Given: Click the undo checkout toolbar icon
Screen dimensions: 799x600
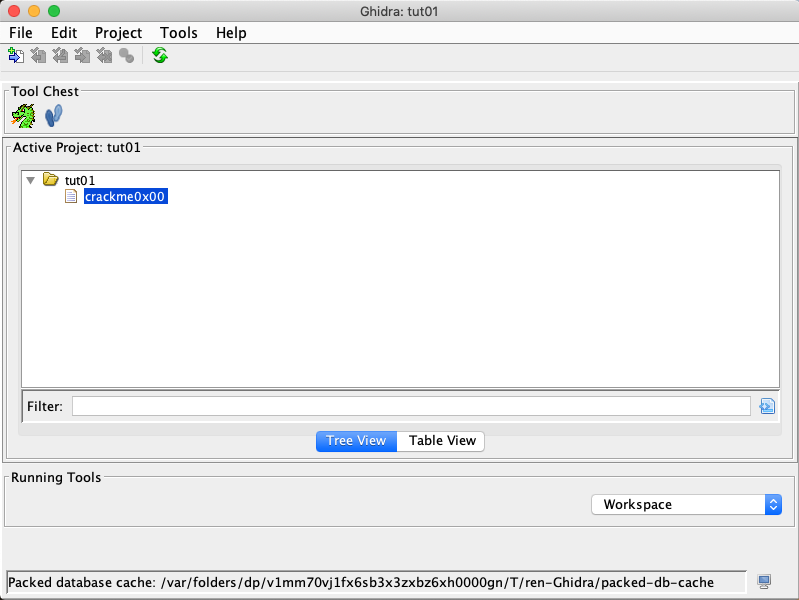Looking at the screenshot, I should (104, 56).
